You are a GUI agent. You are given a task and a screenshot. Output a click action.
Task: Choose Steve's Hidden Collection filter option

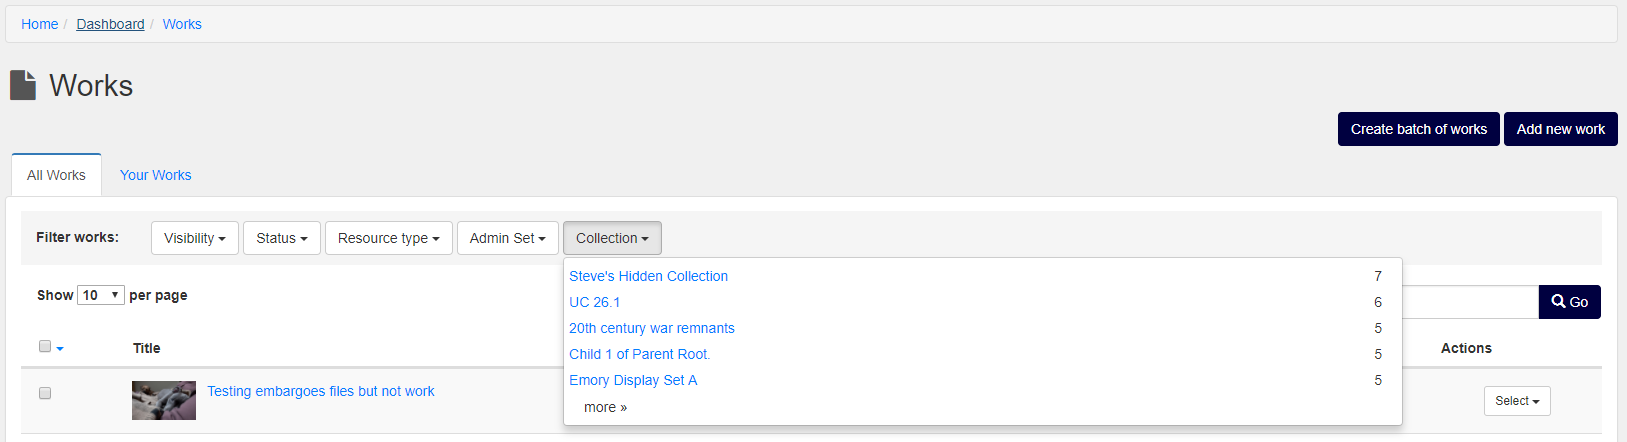649,276
